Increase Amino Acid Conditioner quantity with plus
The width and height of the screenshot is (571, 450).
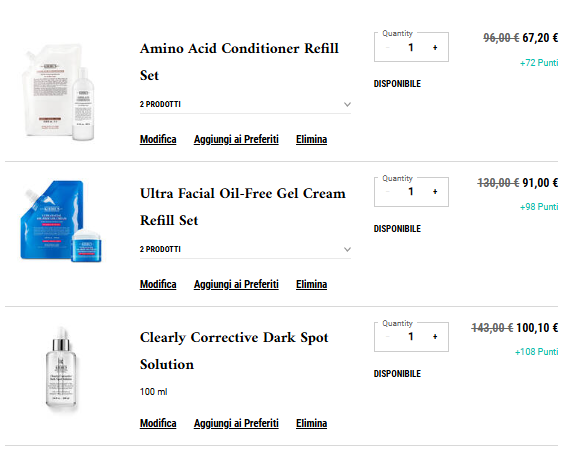click(435, 48)
